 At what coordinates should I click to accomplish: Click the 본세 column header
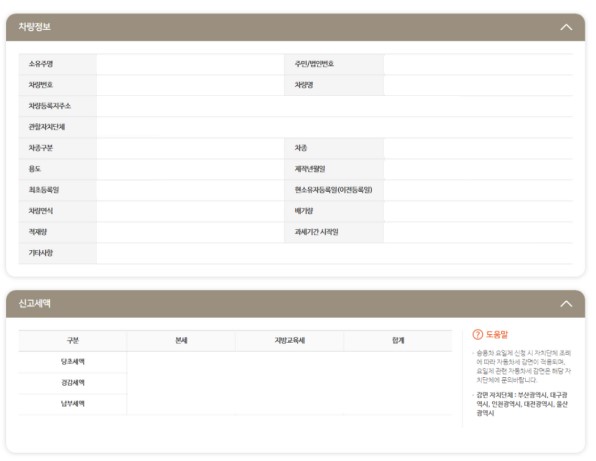[x=181, y=341]
